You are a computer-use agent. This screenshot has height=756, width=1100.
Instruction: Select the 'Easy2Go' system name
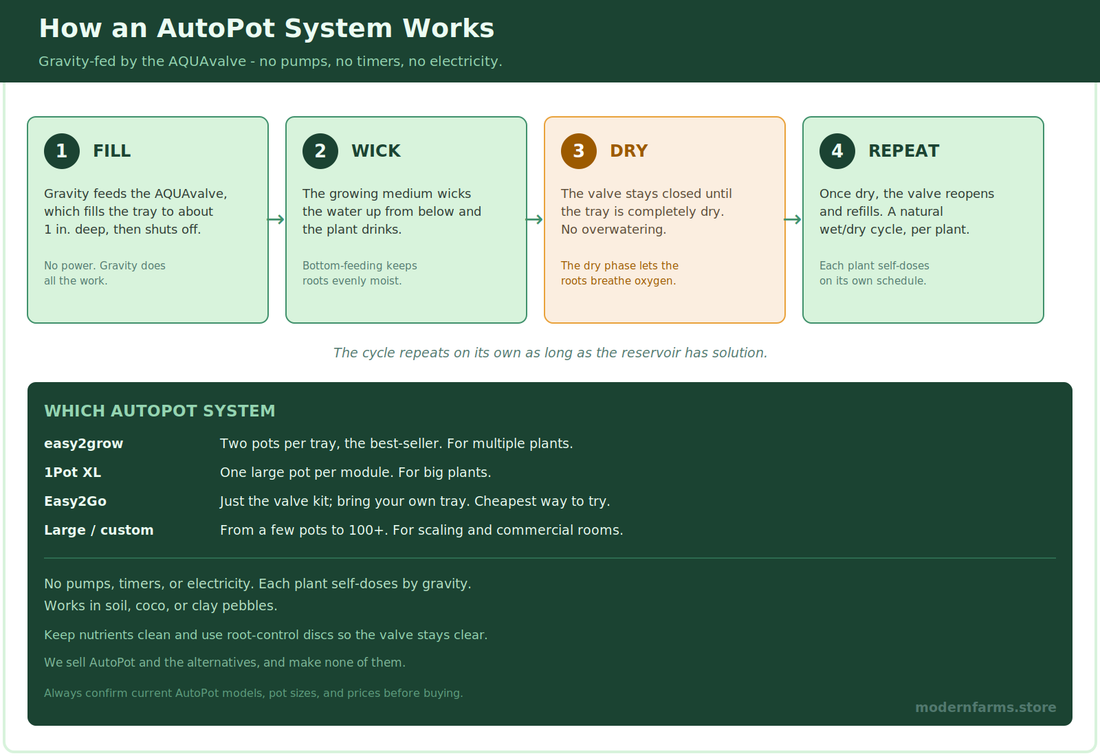pos(75,501)
